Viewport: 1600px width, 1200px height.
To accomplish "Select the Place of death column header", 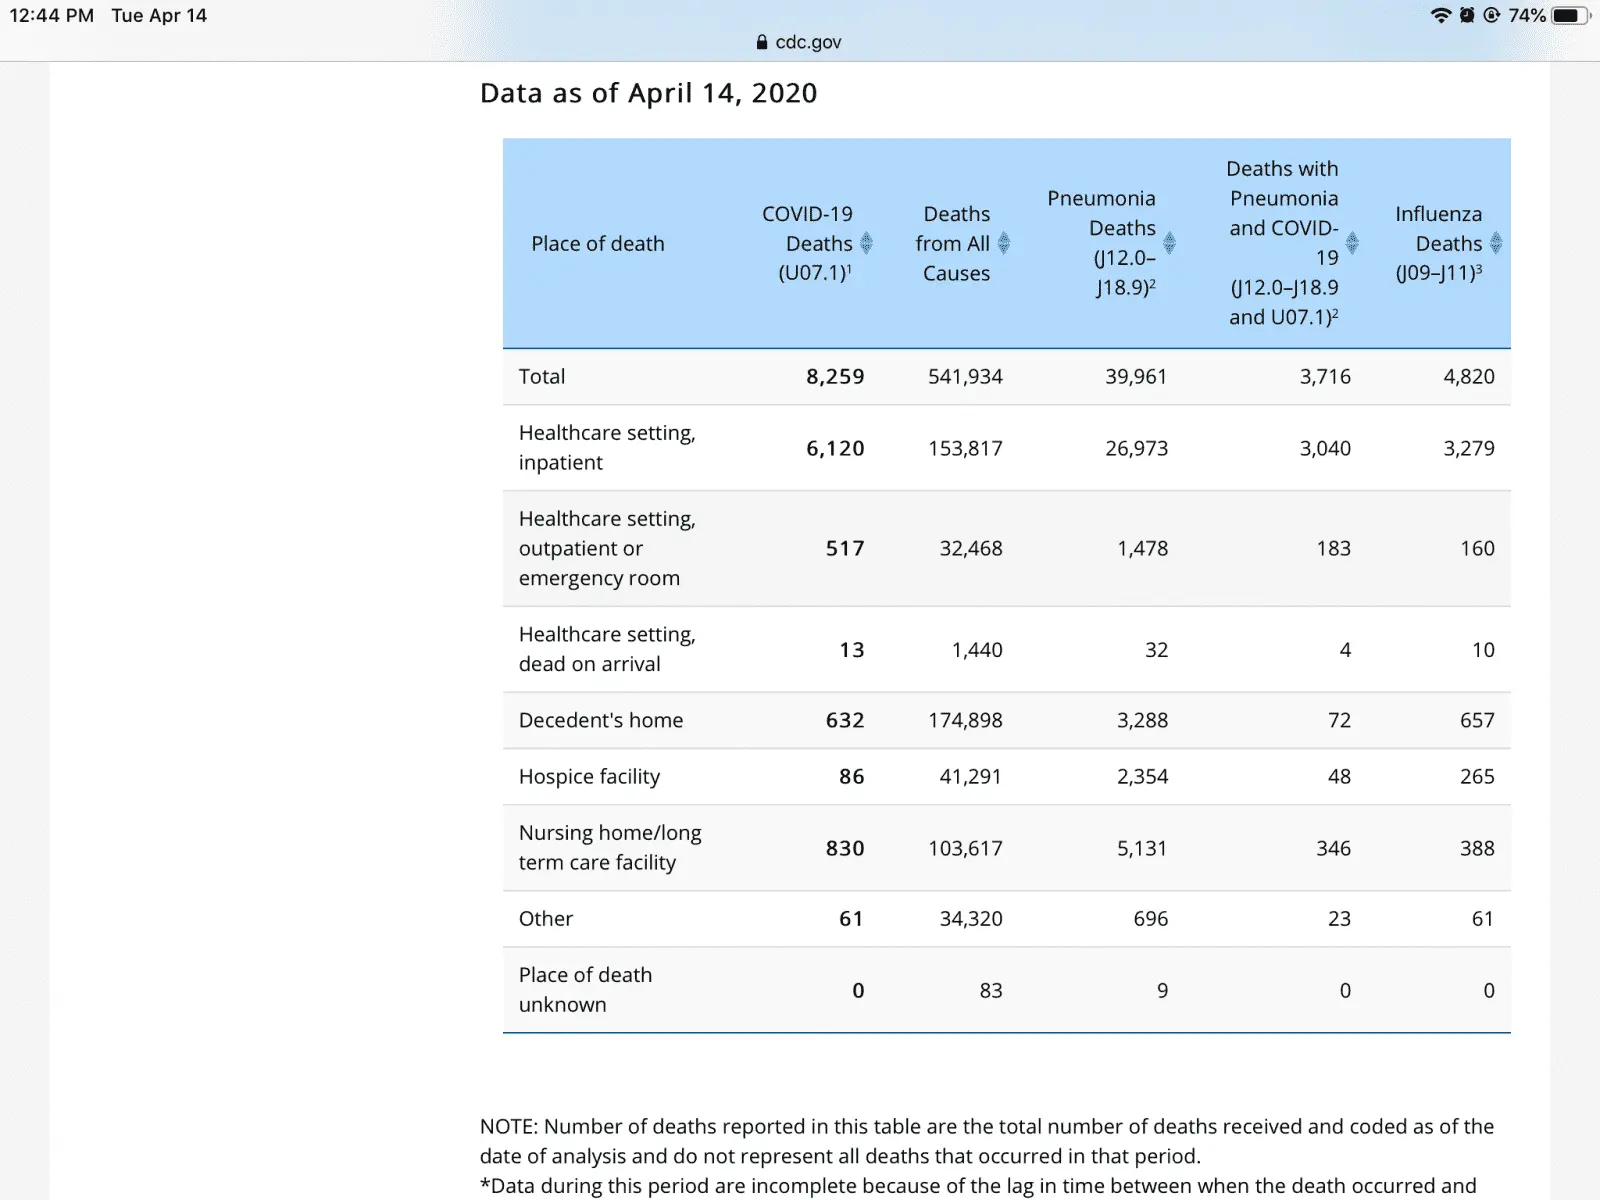I will click(597, 244).
